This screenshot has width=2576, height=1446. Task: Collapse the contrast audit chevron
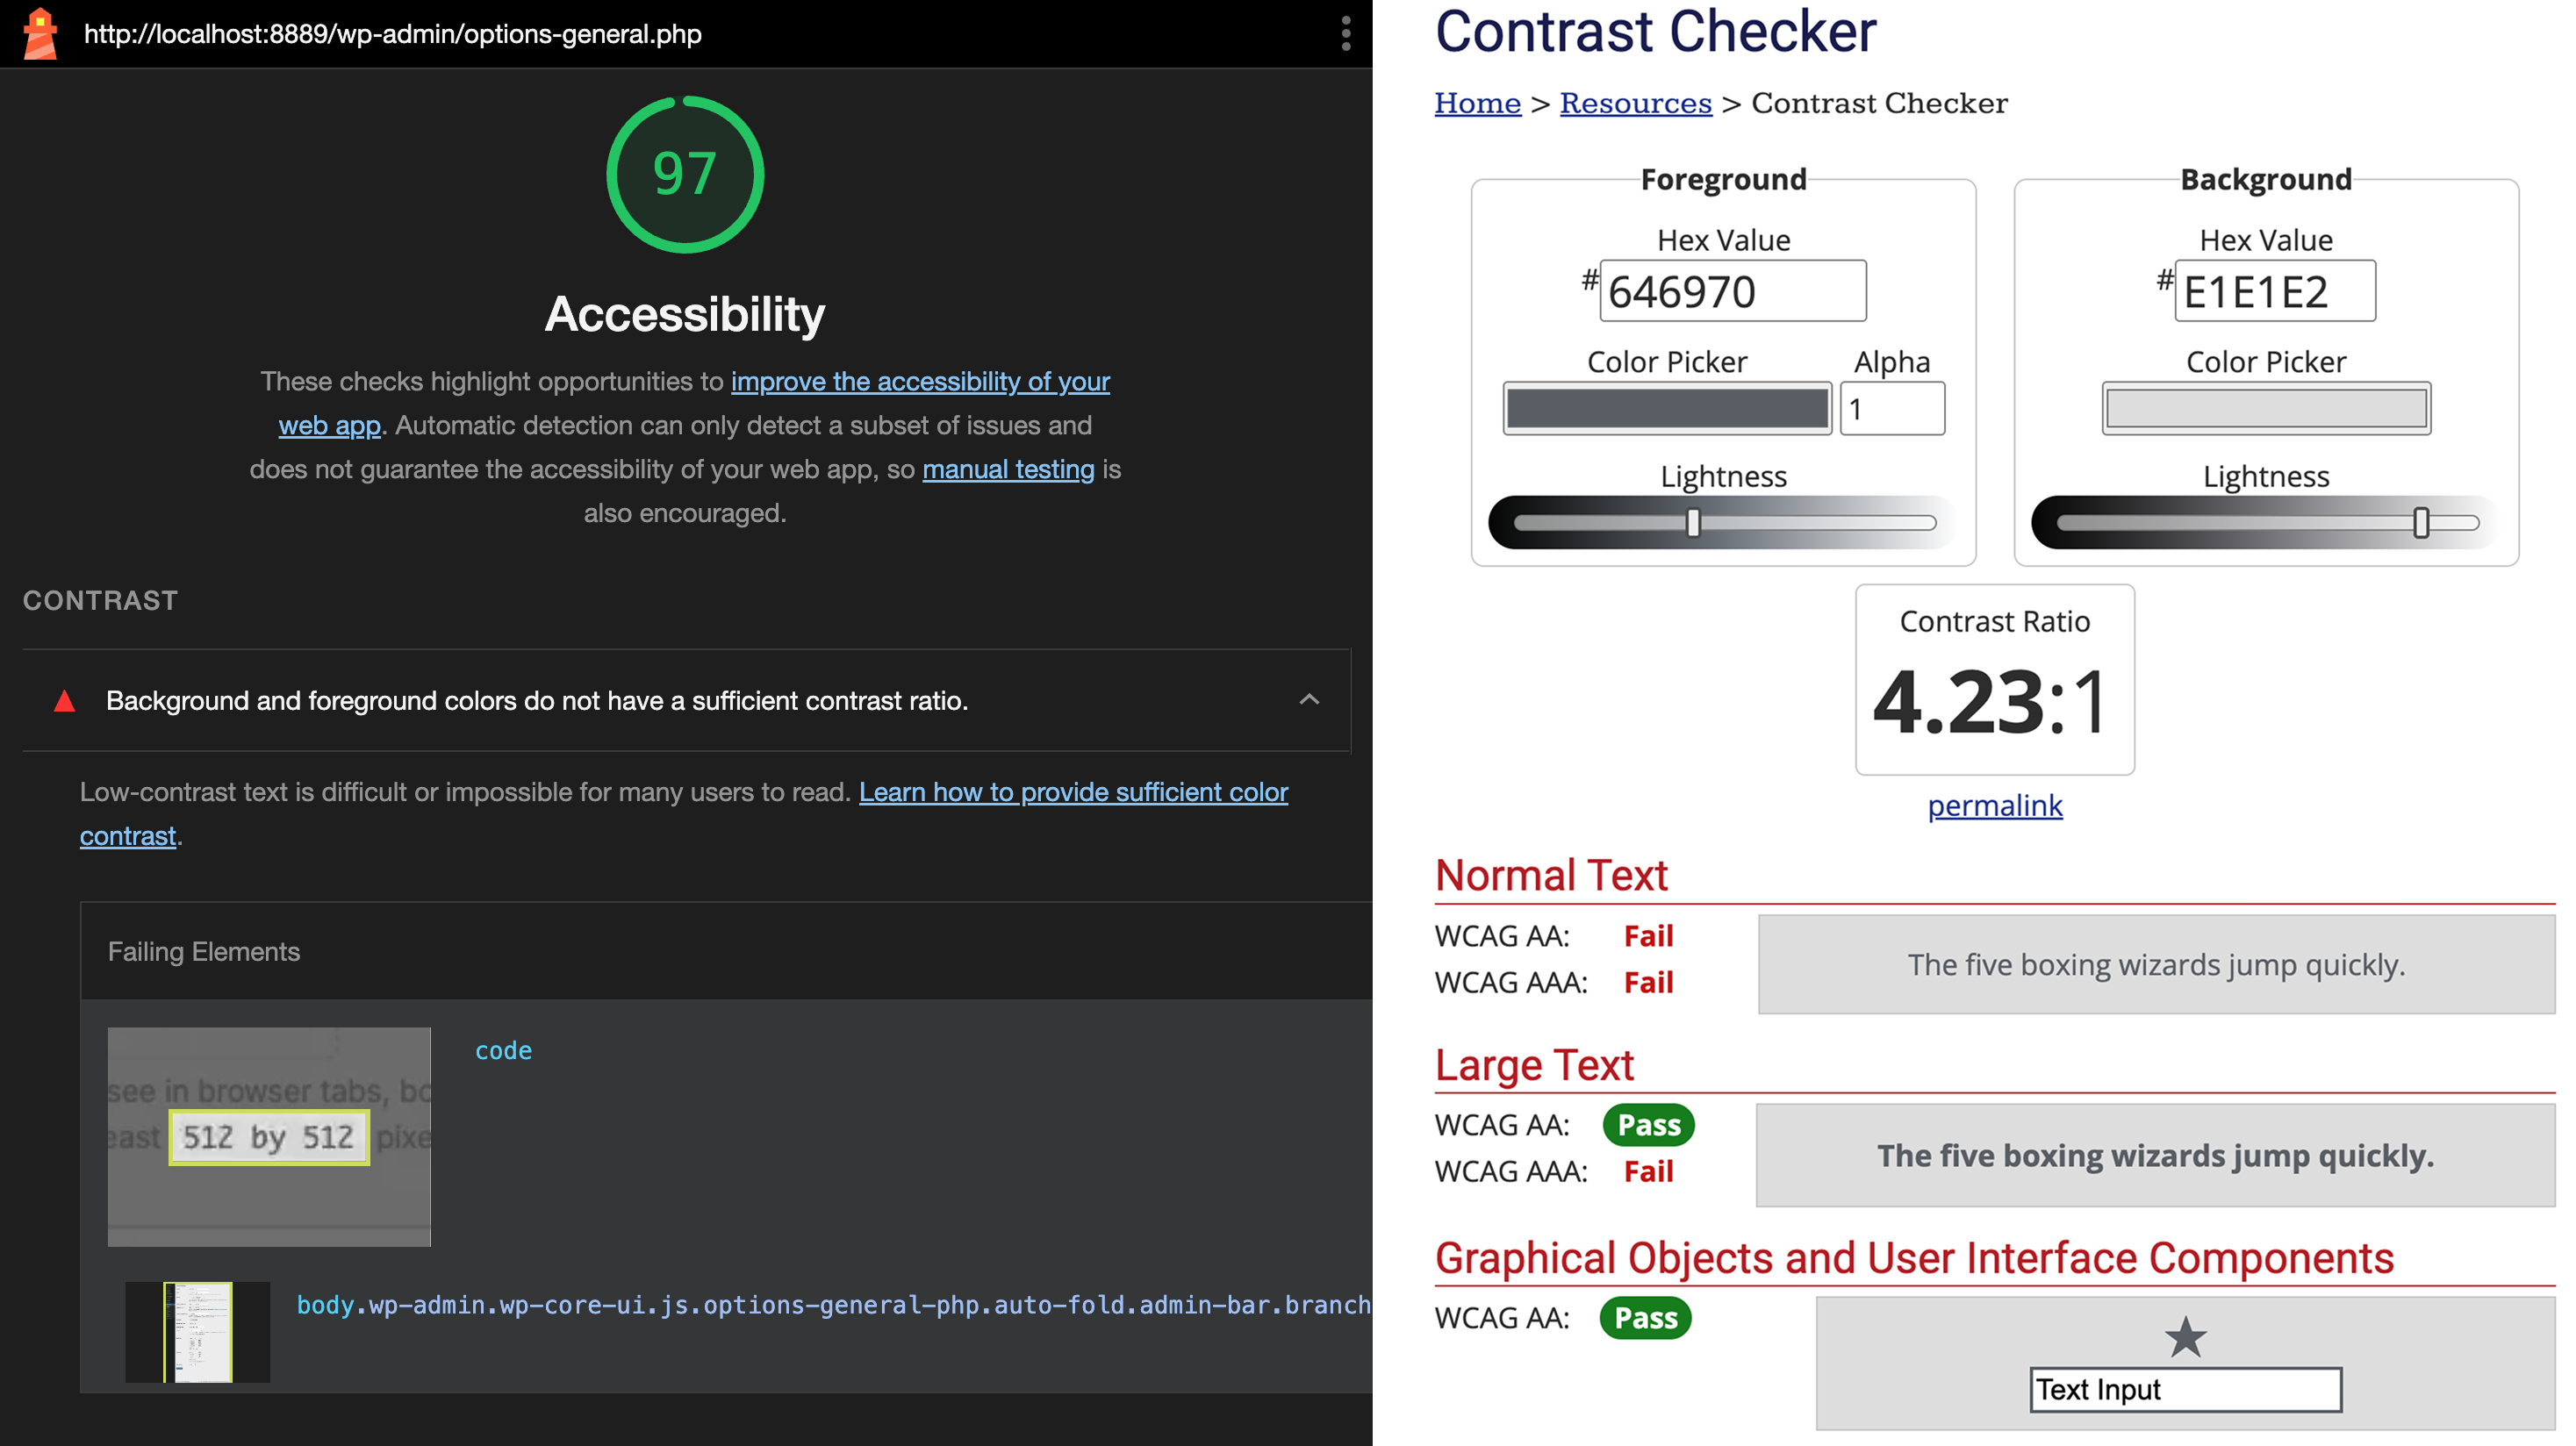pos(1309,700)
